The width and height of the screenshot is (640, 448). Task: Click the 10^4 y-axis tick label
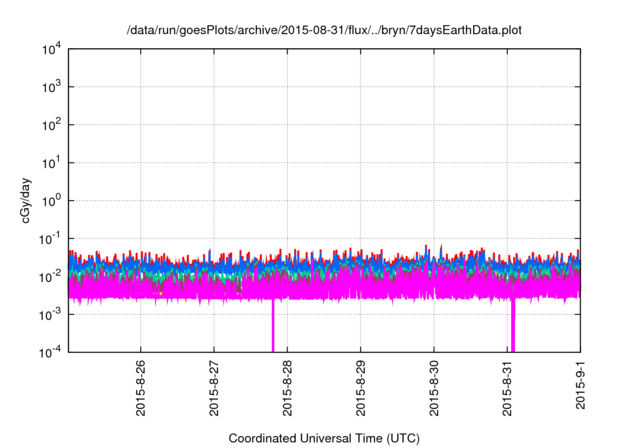pos(51,50)
